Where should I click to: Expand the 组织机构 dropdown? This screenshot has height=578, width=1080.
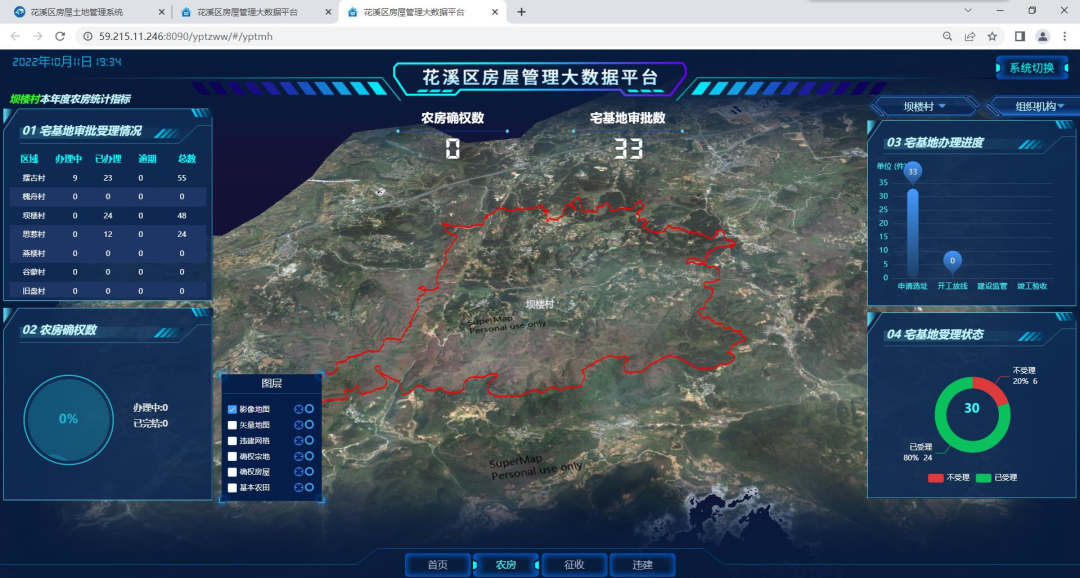click(x=1034, y=106)
